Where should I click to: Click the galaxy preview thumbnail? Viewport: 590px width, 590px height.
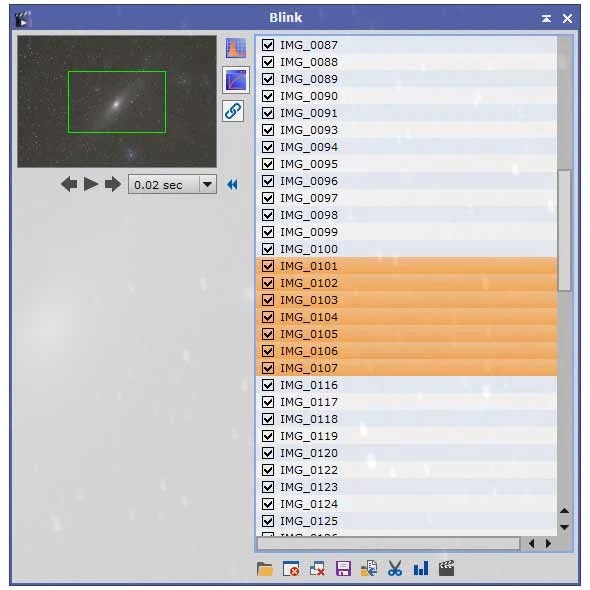pyautogui.click(x=117, y=102)
